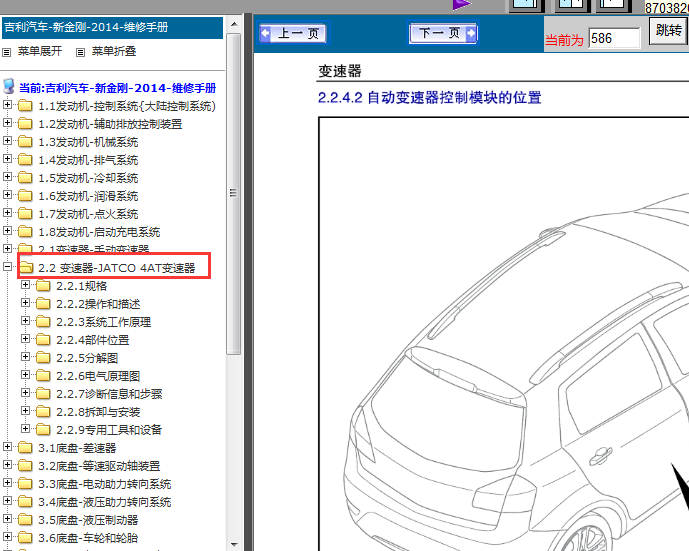689x551 pixels.
Task: Click the folder icon of 1.5发动机-冷却系统
Action: point(25,178)
